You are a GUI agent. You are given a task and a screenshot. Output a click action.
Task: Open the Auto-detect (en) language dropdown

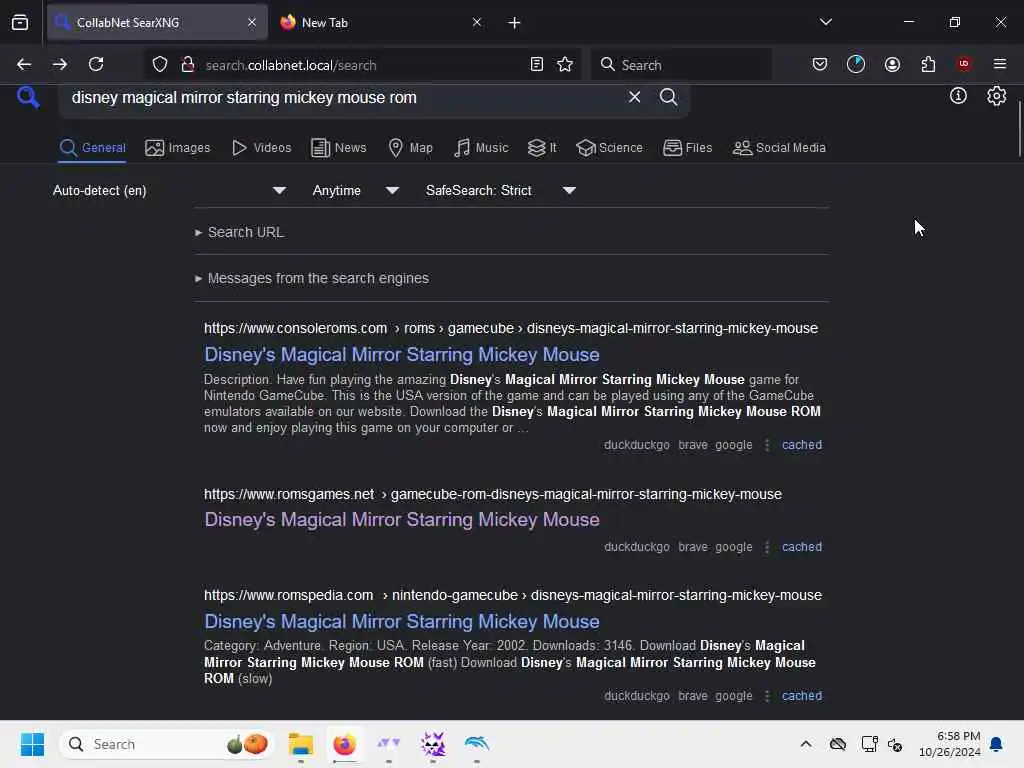tap(169, 190)
